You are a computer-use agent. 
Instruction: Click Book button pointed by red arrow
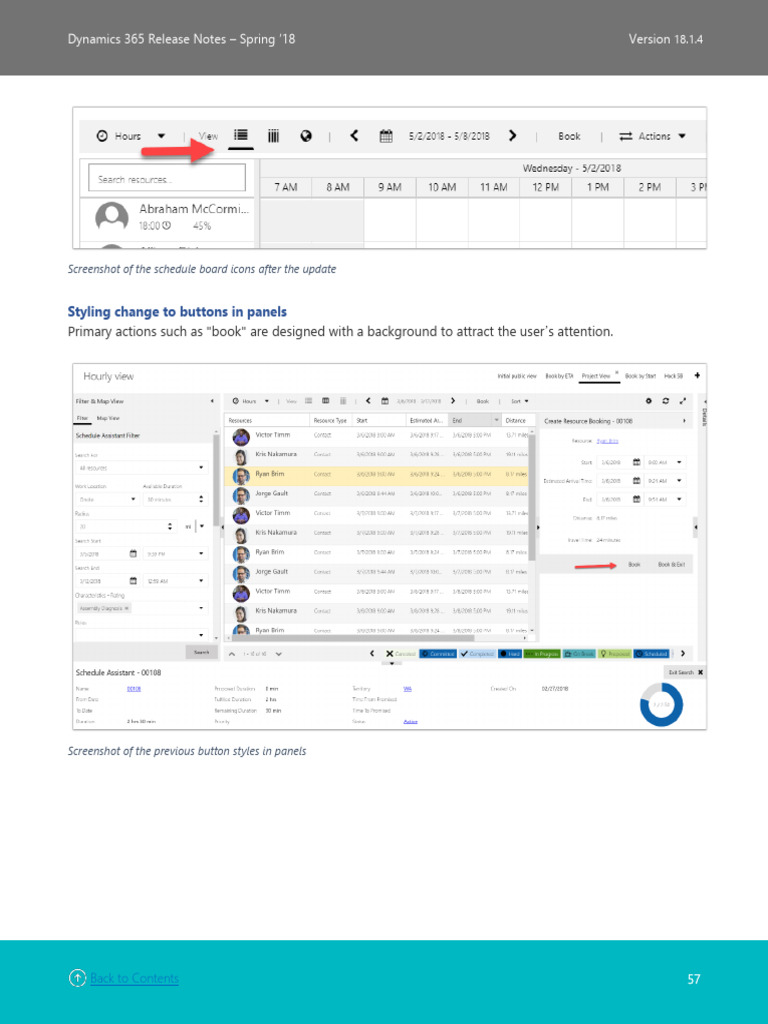tap(634, 564)
